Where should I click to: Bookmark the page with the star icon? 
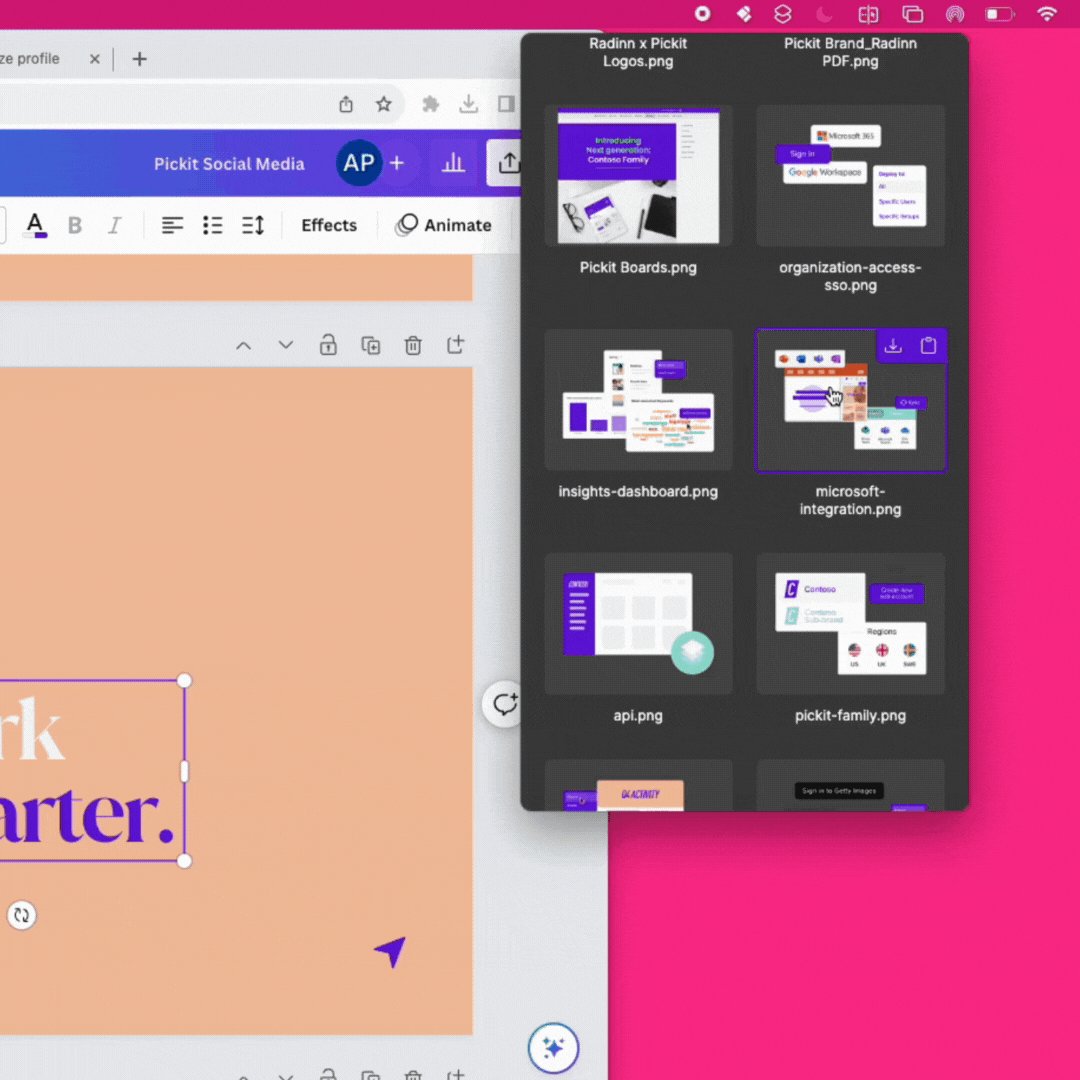coord(384,104)
